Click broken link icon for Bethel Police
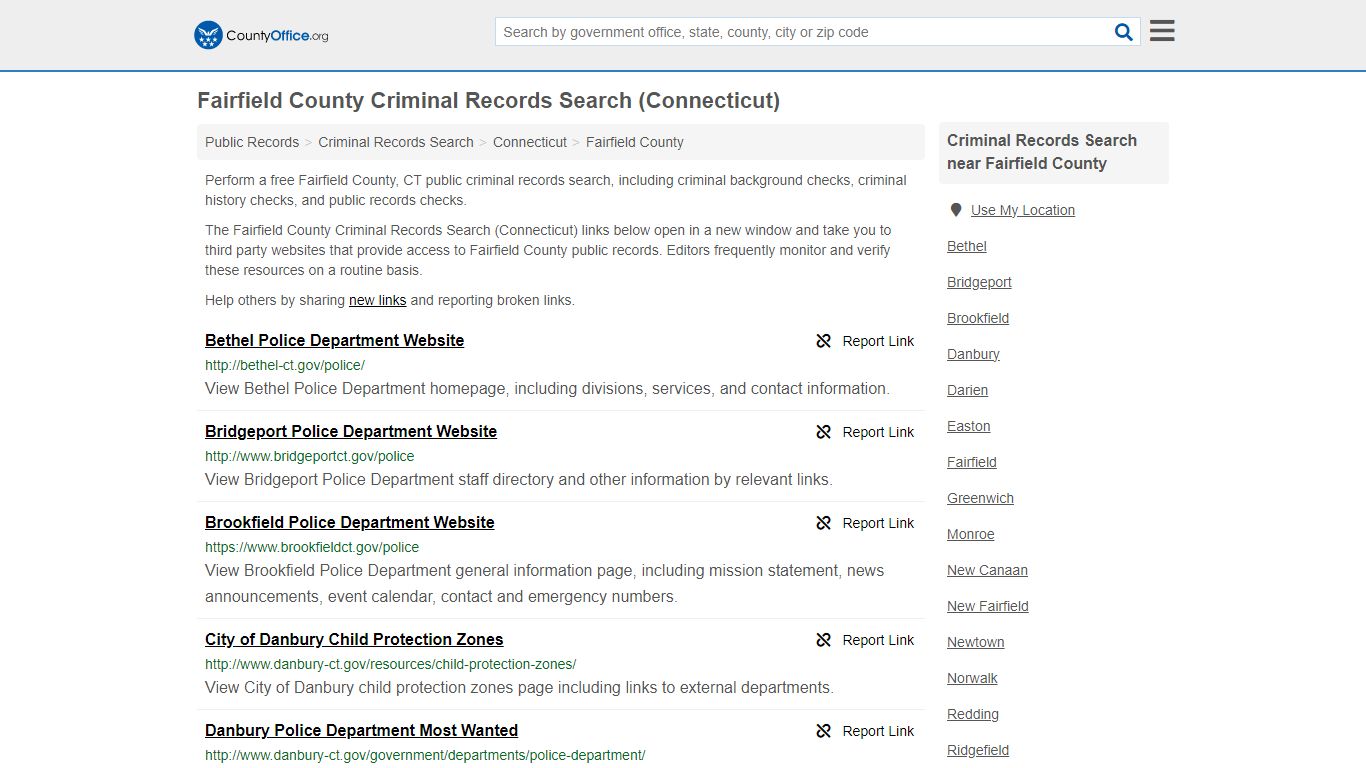 pos(824,341)
